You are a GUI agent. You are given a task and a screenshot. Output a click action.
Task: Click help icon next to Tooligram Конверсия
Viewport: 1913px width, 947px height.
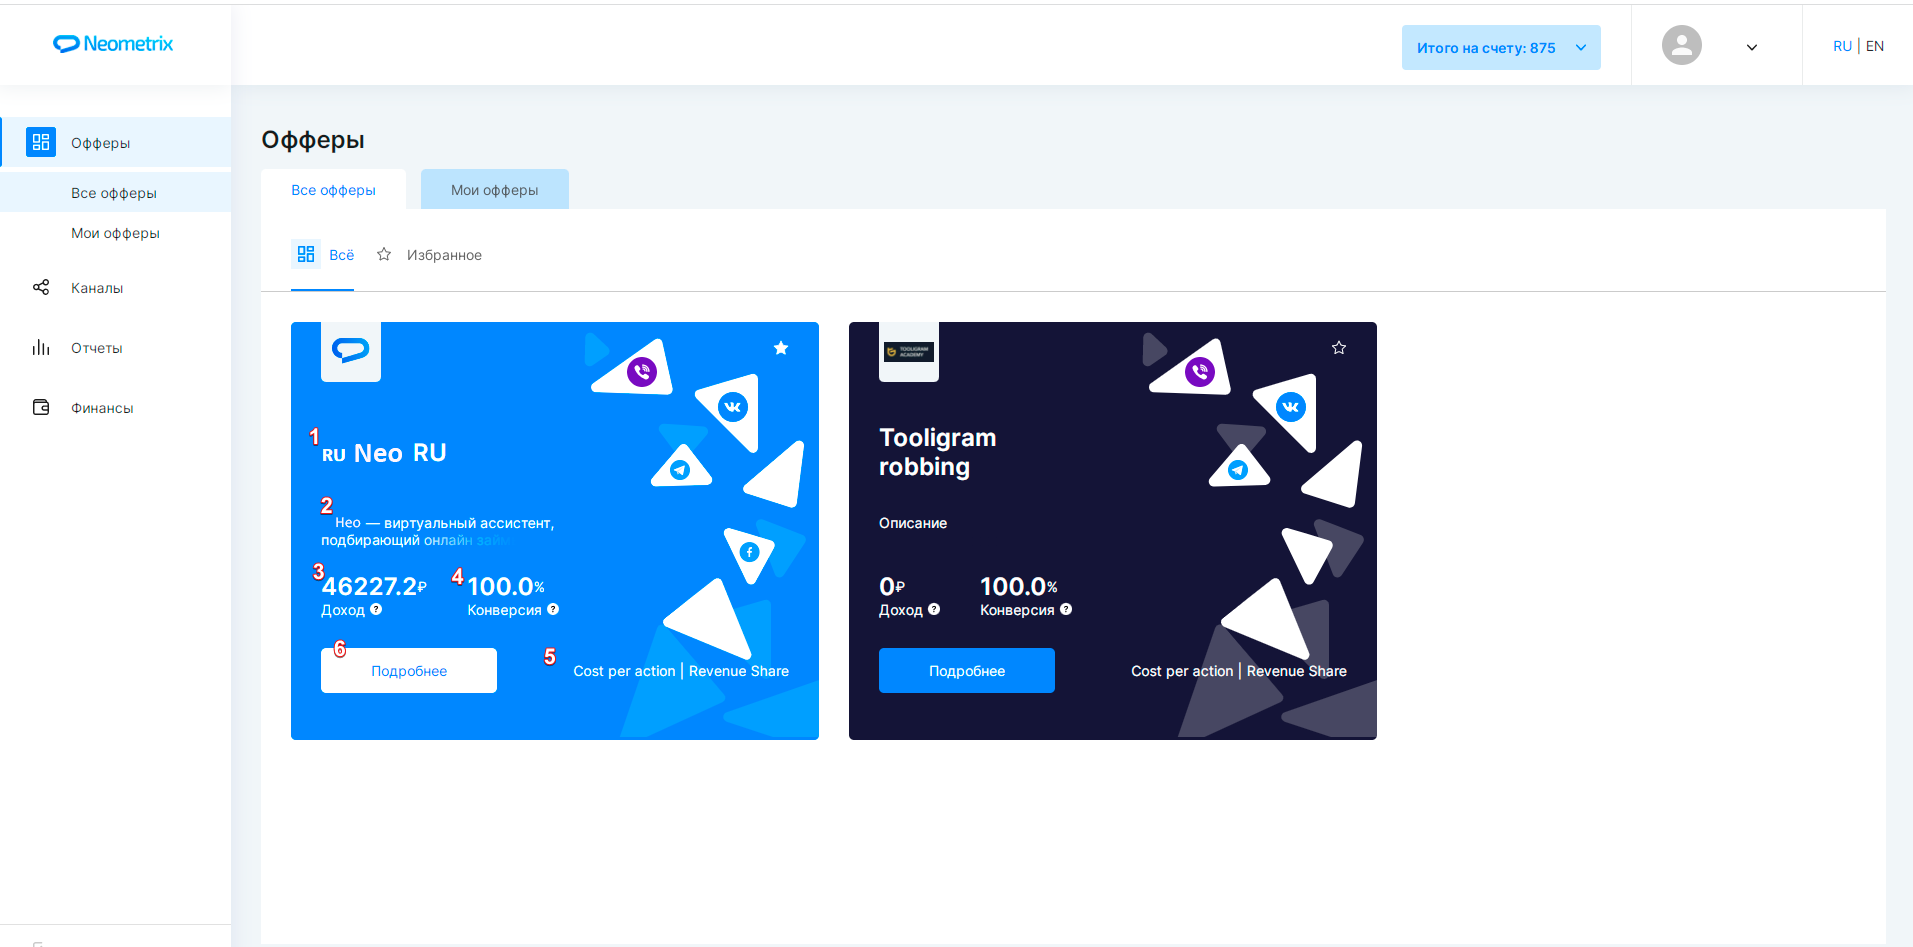(1066, 609)
